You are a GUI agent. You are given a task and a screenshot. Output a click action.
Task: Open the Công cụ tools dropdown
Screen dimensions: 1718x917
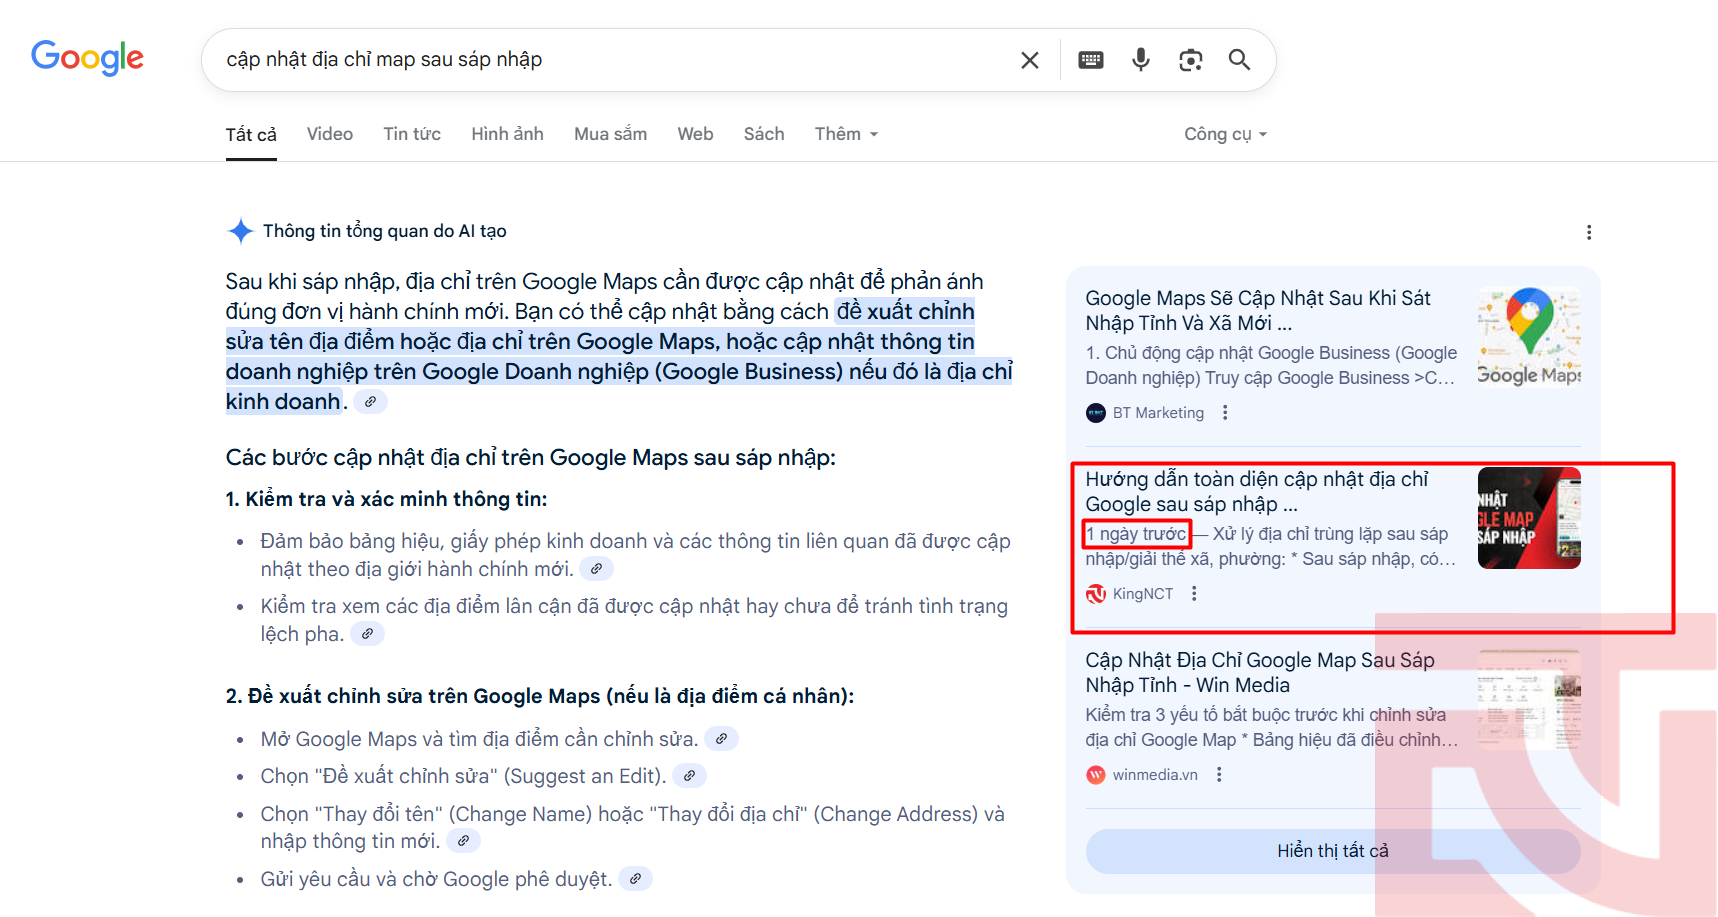click(x=1225, y=134)
